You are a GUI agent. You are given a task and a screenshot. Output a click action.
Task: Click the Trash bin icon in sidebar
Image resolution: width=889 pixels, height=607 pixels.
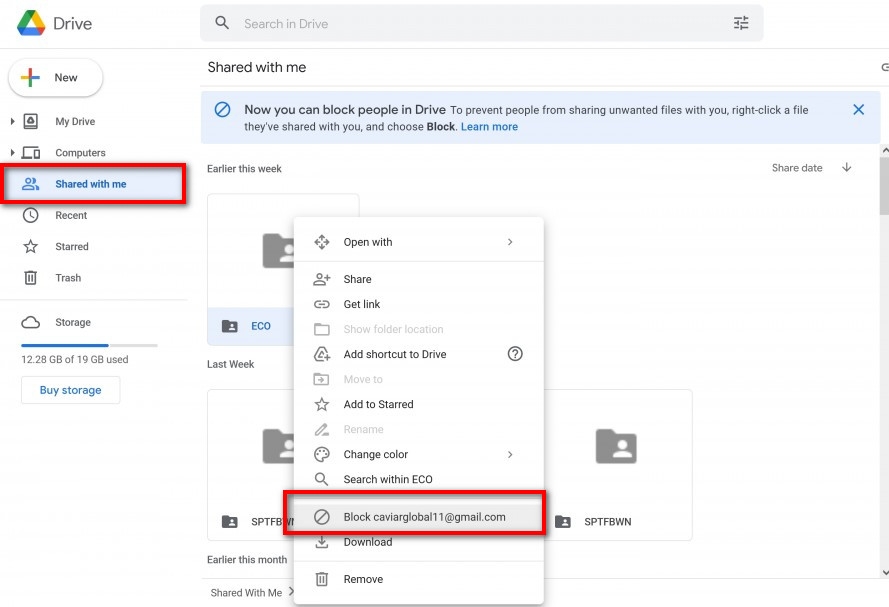31,278
